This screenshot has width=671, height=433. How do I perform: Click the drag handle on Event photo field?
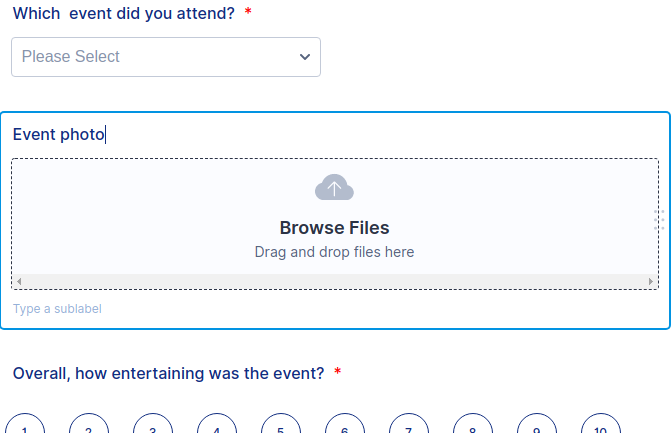point(659,221)
